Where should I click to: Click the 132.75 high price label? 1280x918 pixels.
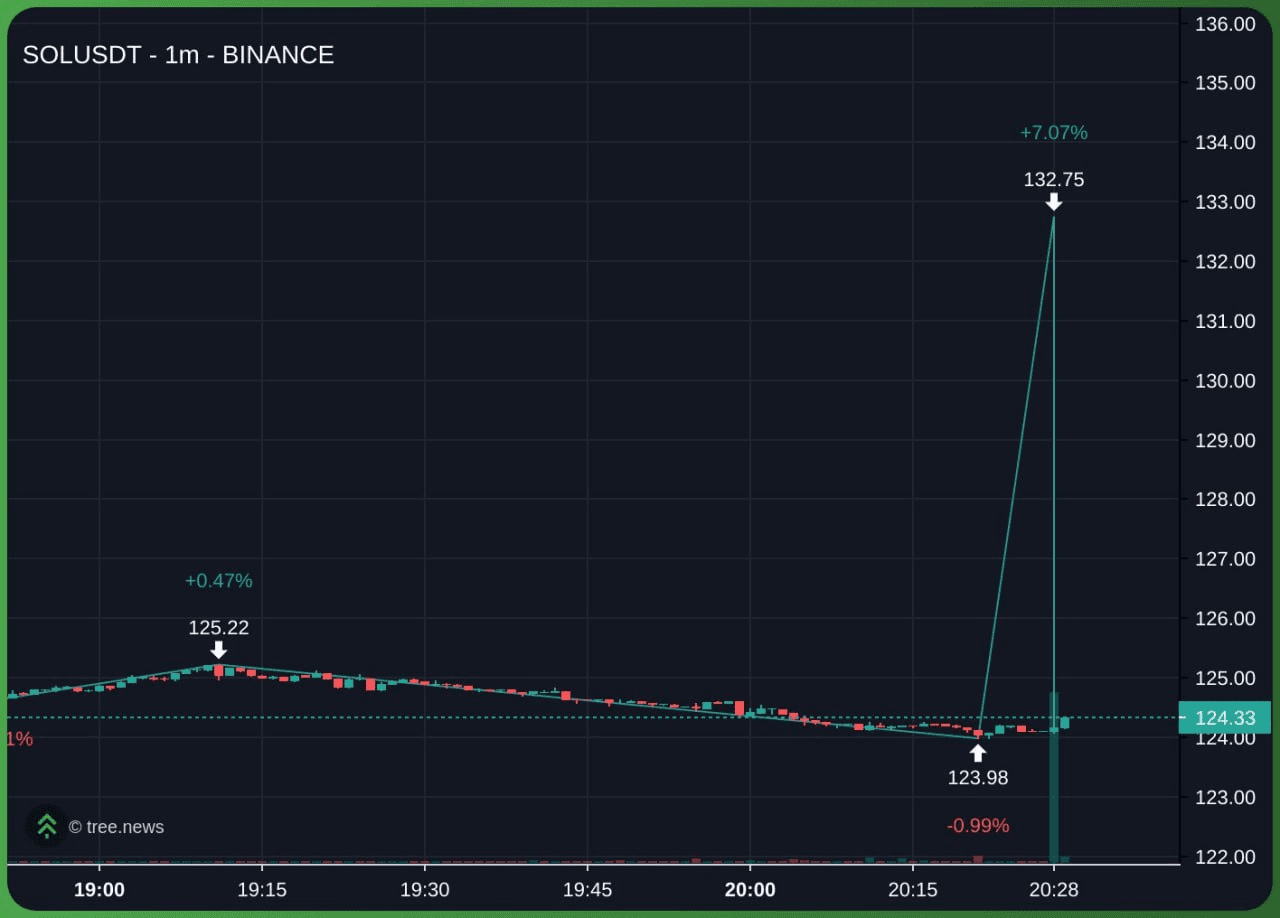coord(1054,180)
